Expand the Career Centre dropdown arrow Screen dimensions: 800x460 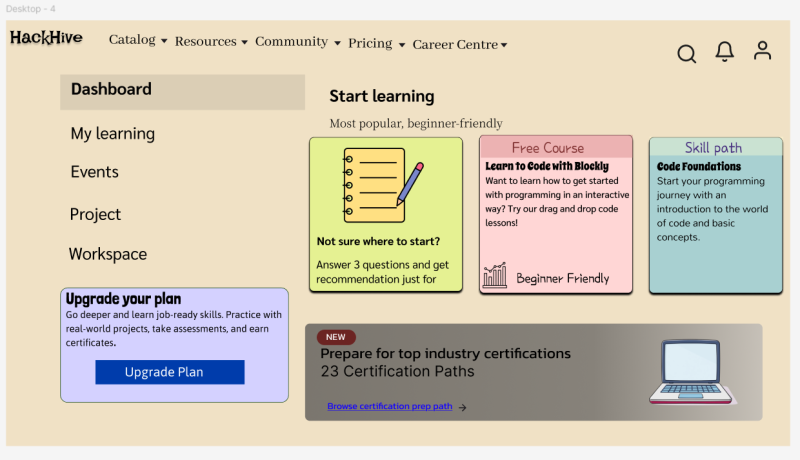(504, 45)
